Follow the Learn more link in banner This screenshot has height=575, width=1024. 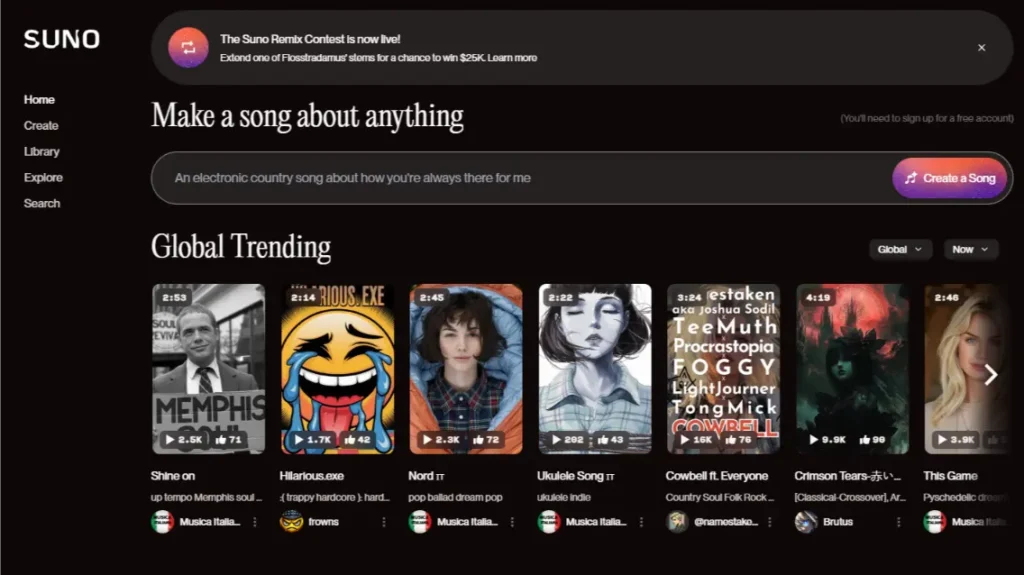click(x=512, y=58)
